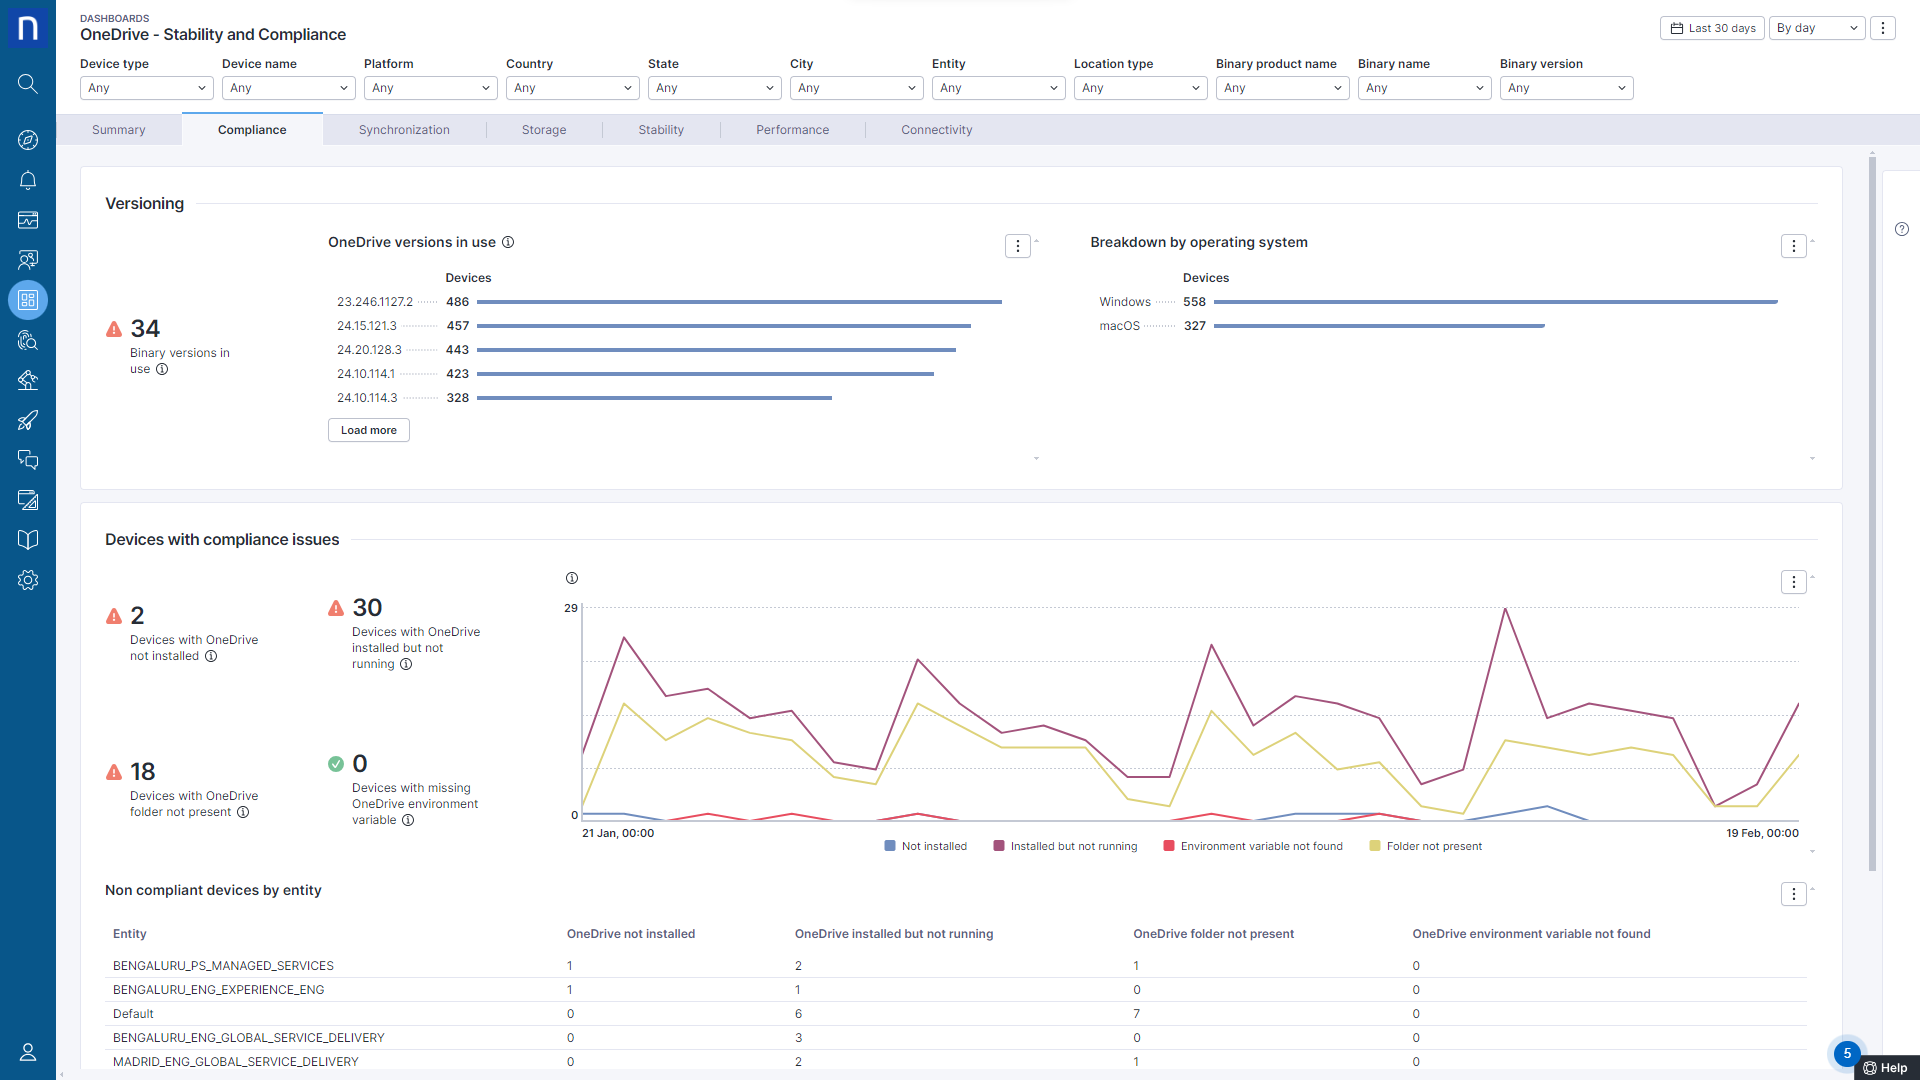
Task: Open the search icon in sidebar
Action: click(x=28, y=84)
